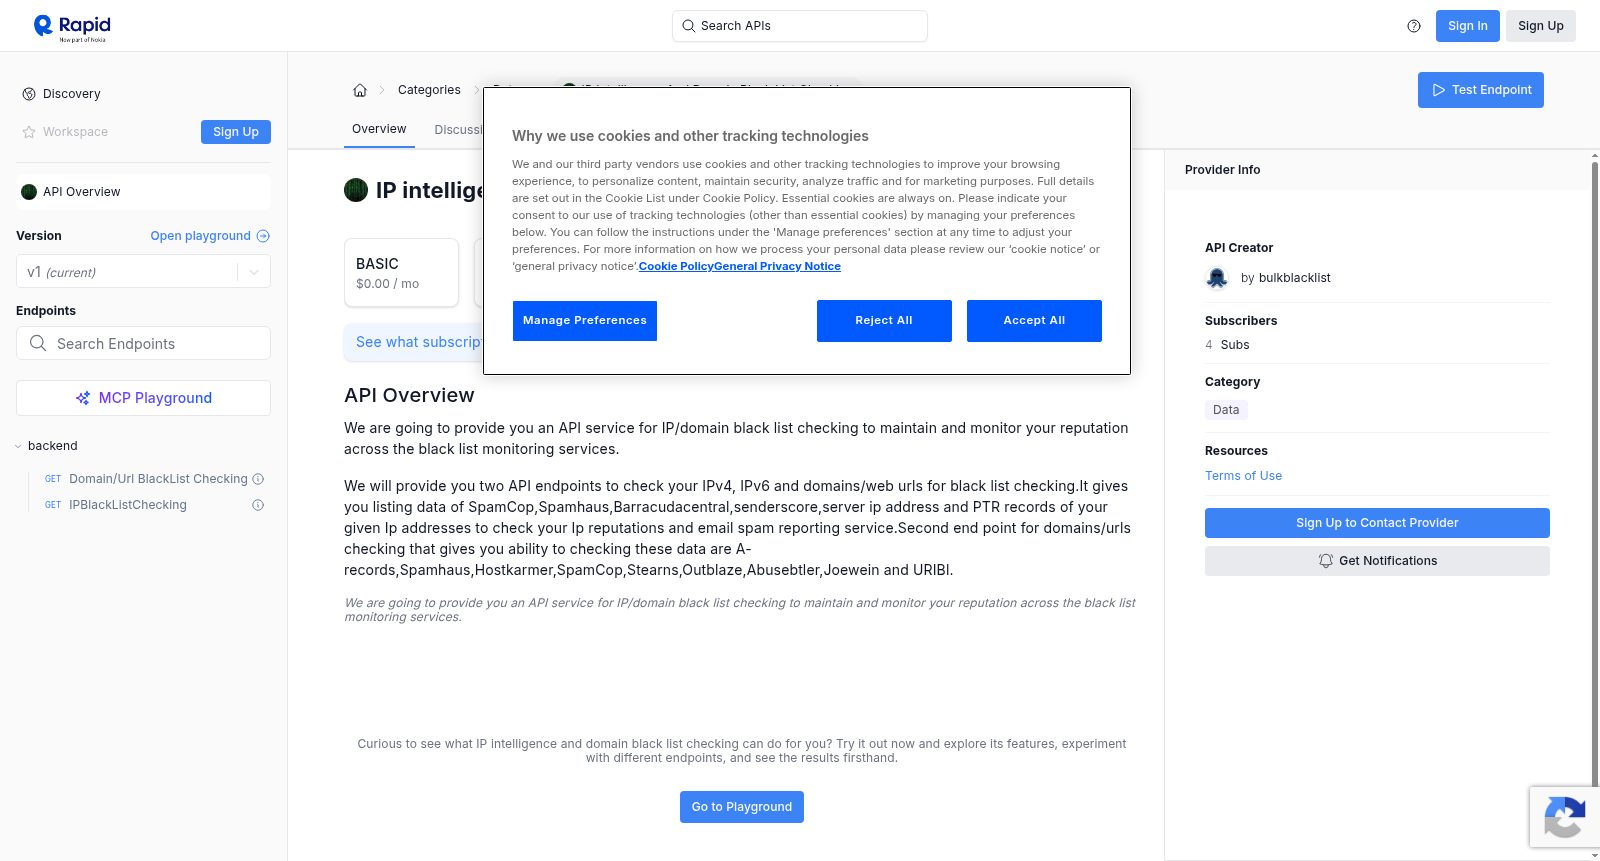The height and width of the screenshot is (861, 1600).
Task: Go to home via breadcrumb house icon
Action: (x=360, y=90)
